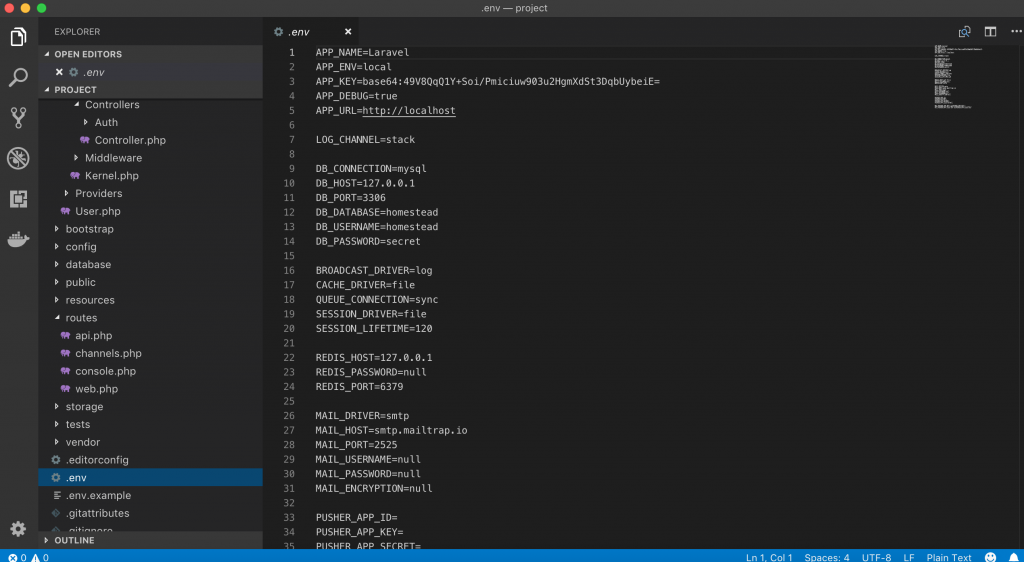Viewport: 1024px width, 562px height.
Task: Change language mode Plain Text
Action: 949,557
